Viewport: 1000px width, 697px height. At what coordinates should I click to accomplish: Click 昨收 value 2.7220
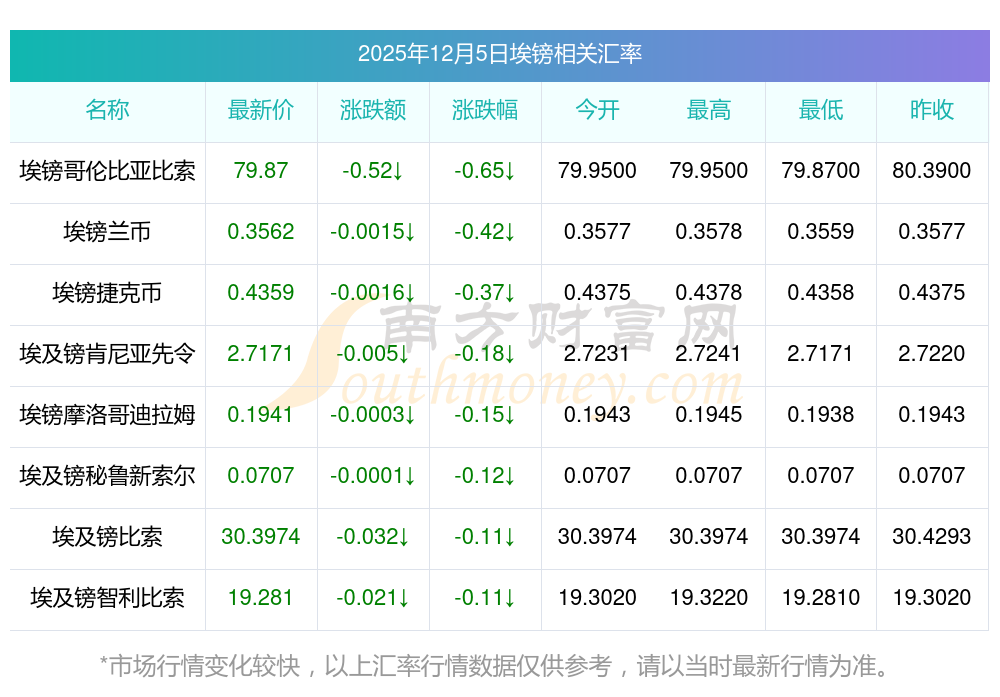click(x=932, y=354)
